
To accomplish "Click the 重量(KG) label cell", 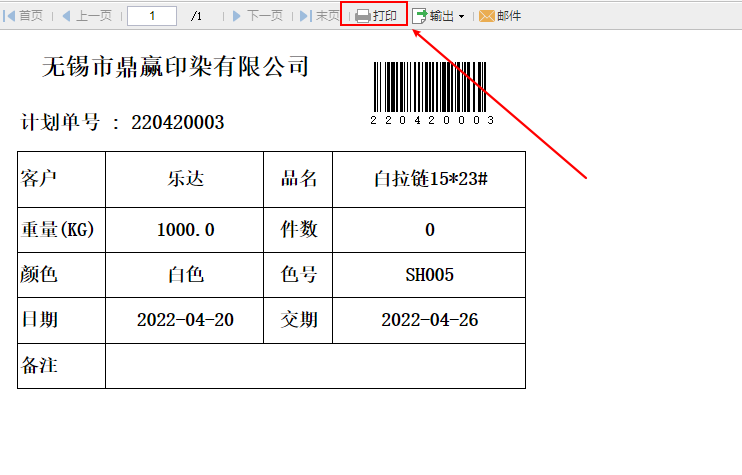I will point(62,230).
